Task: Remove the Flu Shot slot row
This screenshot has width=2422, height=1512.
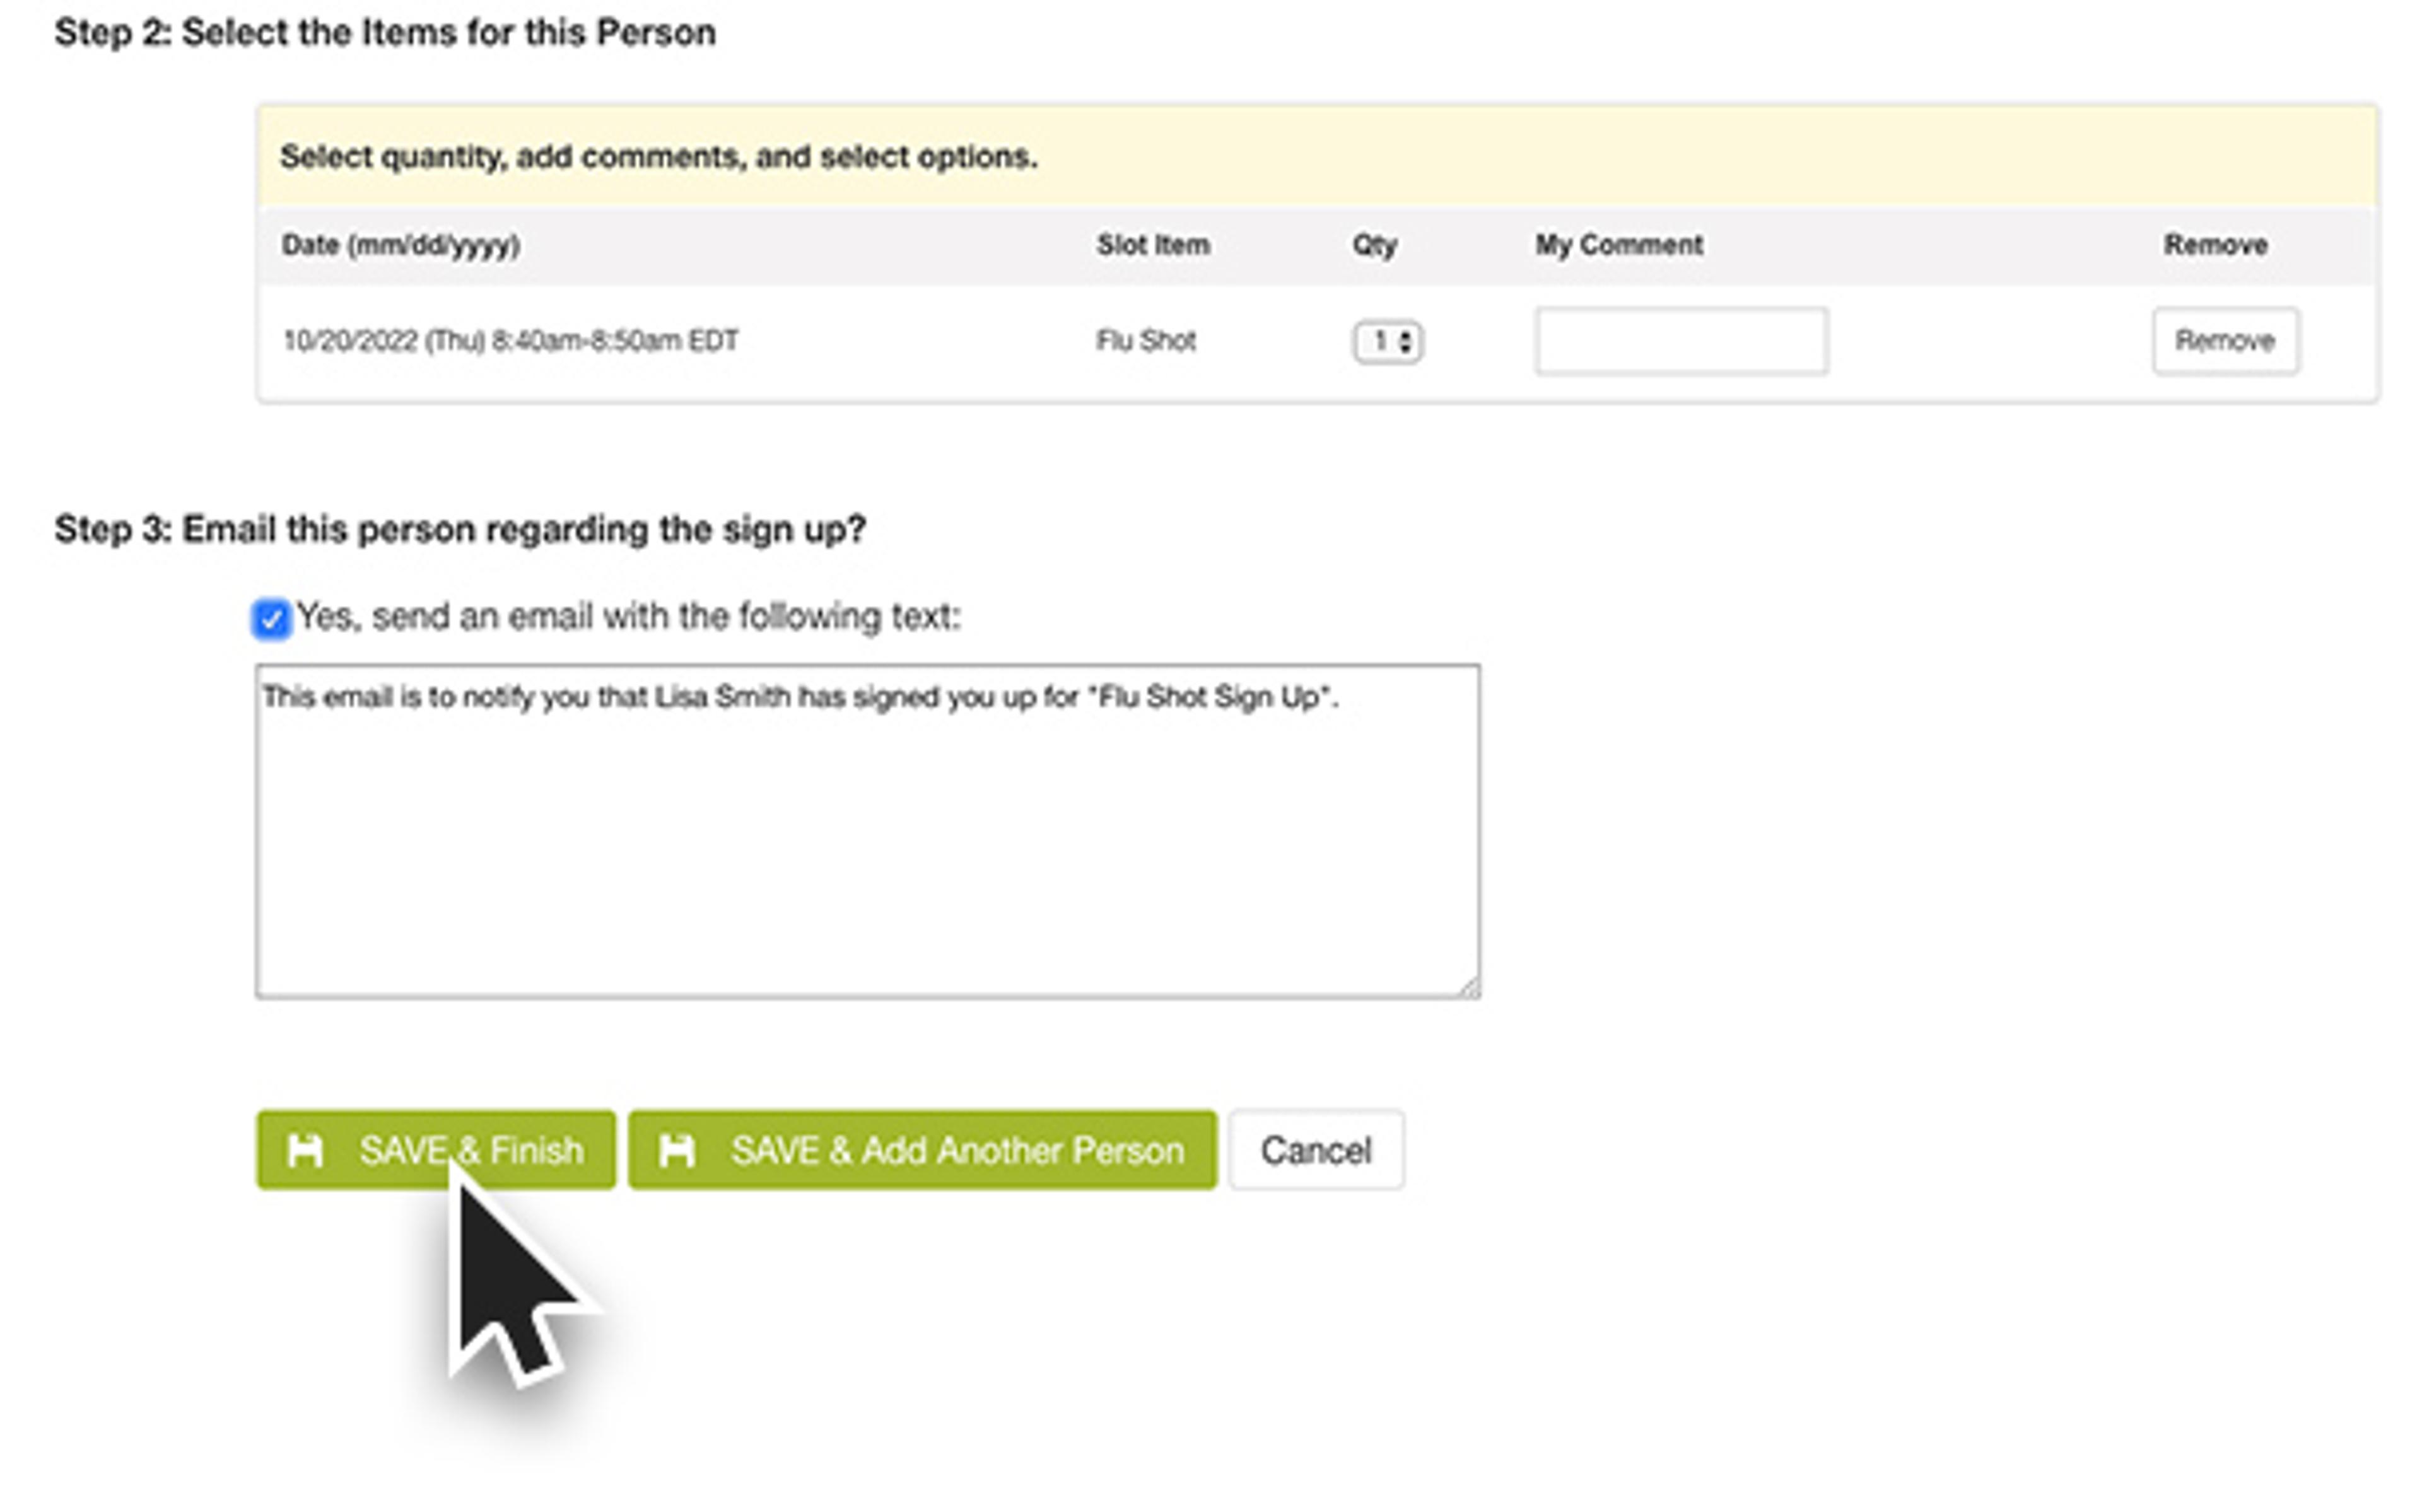Action: pos(2225,341)
